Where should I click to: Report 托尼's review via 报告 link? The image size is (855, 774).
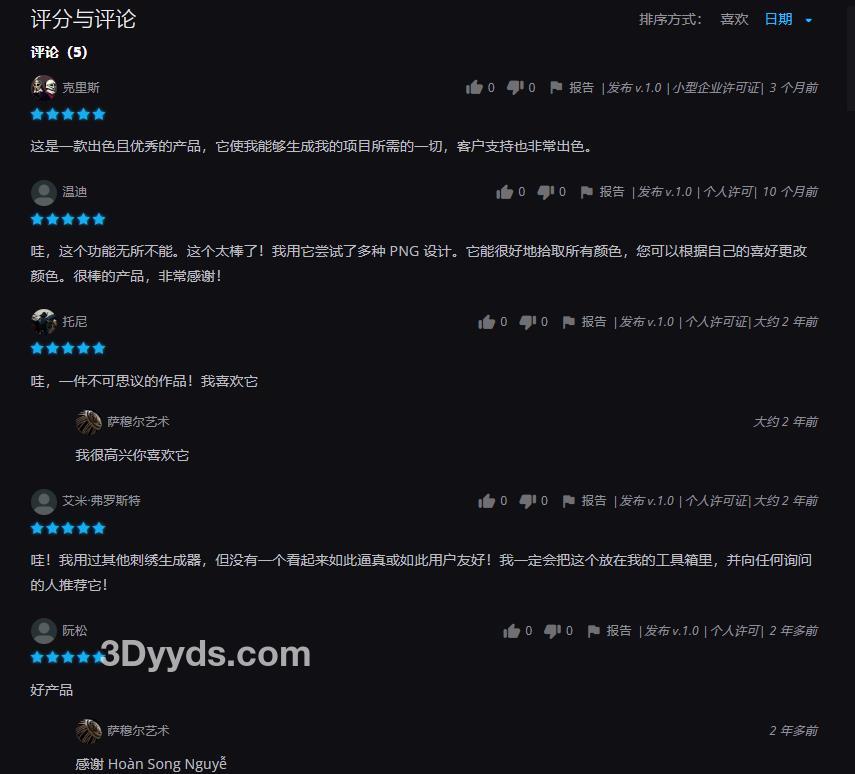click(594, 322)
